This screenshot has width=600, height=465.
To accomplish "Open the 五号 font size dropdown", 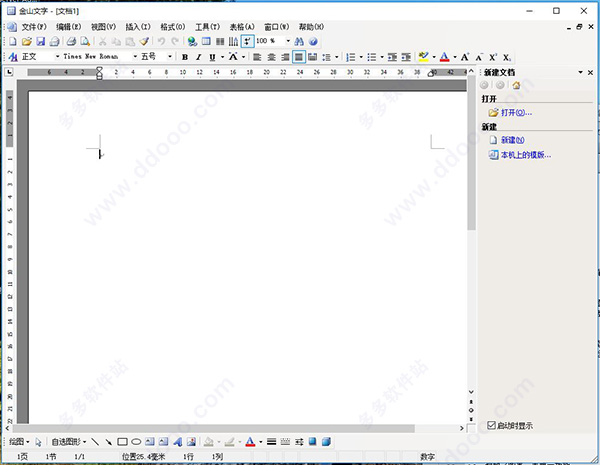I will click(170, 57).
